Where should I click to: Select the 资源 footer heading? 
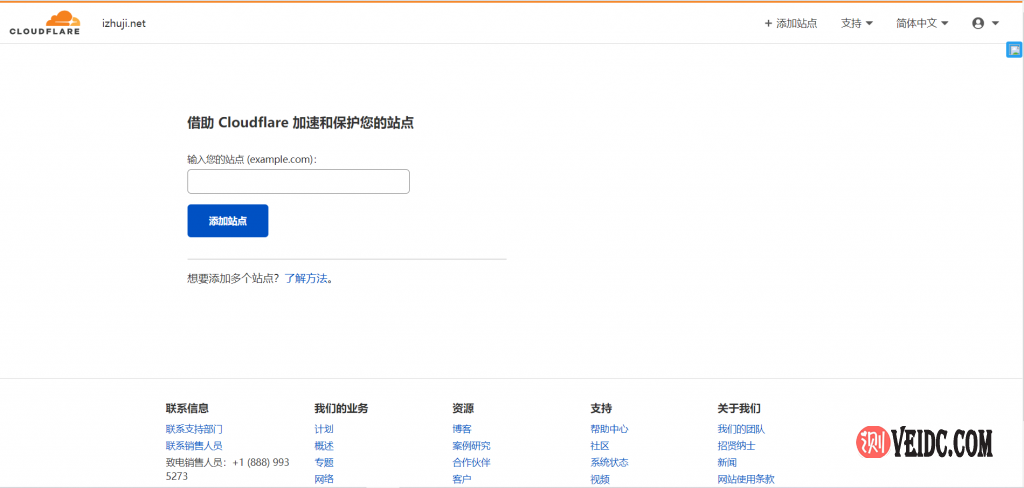463,408
